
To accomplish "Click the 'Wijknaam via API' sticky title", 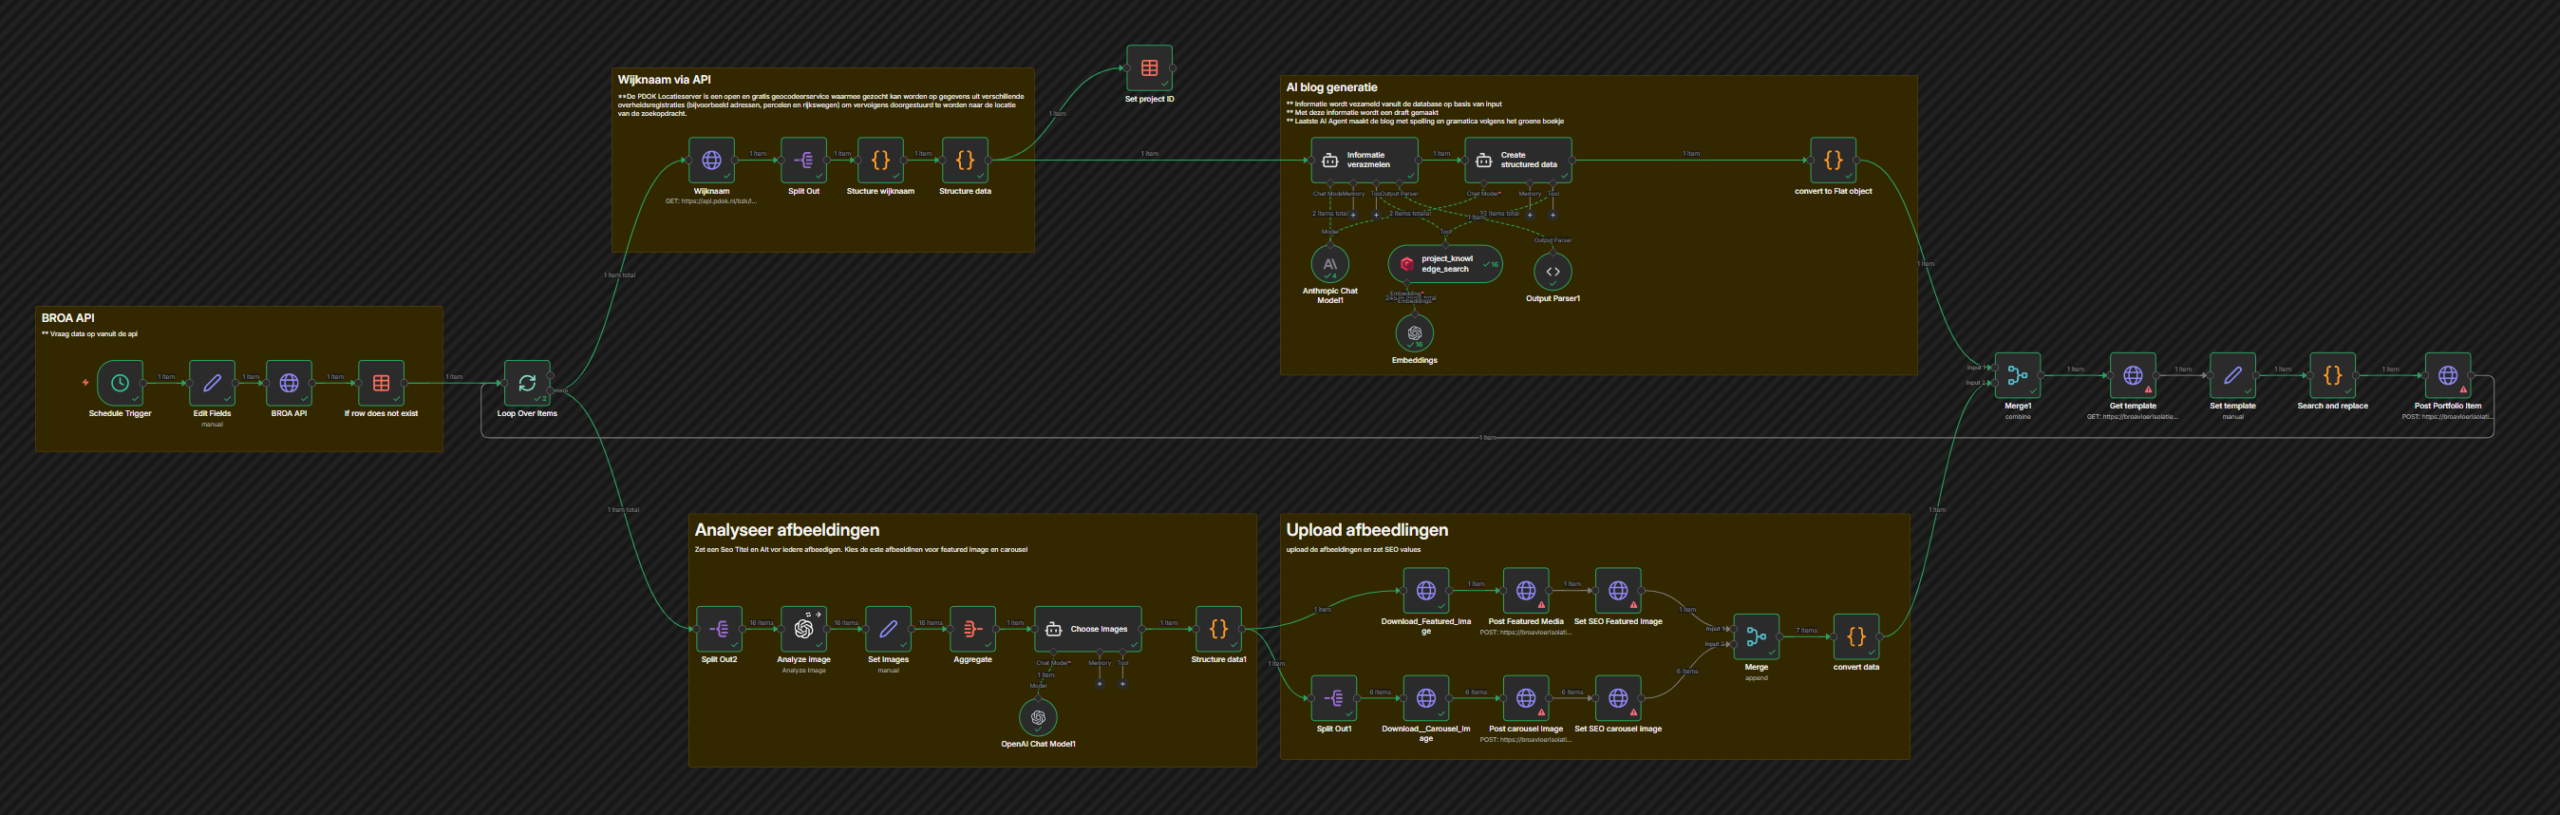I will 664,80.
